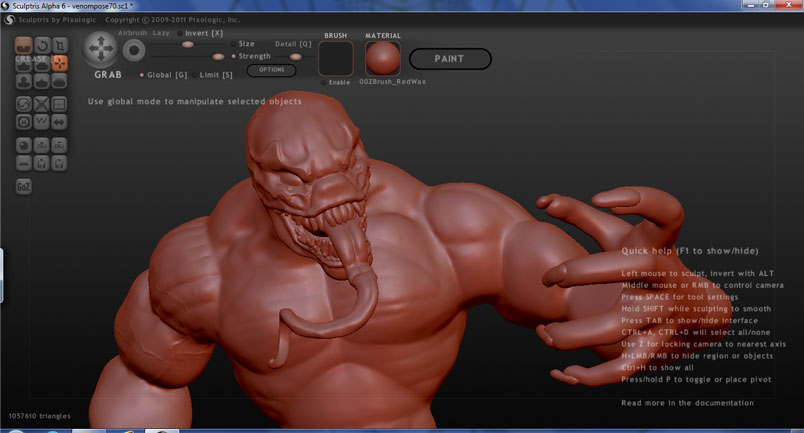Toggle the Airbrush option

tap(132, 33)
